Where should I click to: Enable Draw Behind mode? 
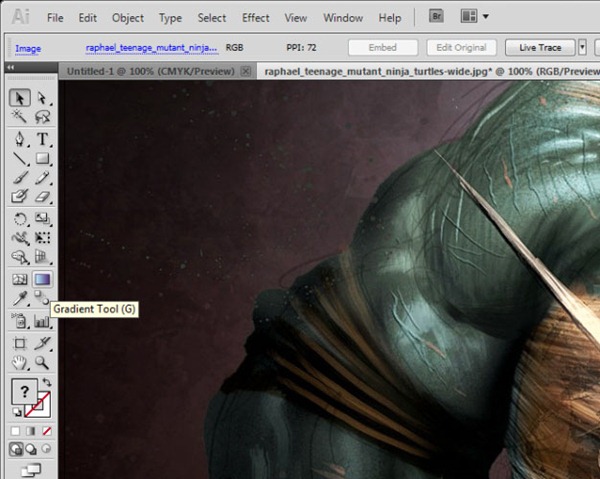[31, 449]
